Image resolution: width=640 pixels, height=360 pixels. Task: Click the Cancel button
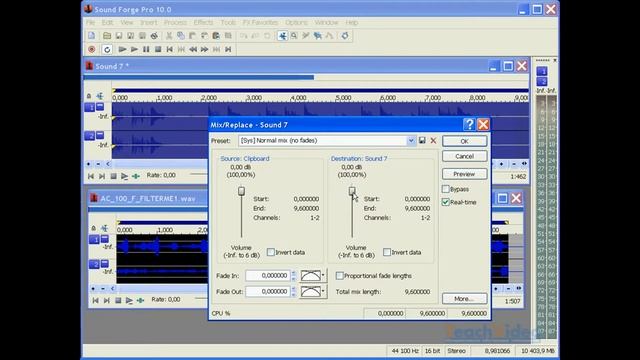(464, 156)
